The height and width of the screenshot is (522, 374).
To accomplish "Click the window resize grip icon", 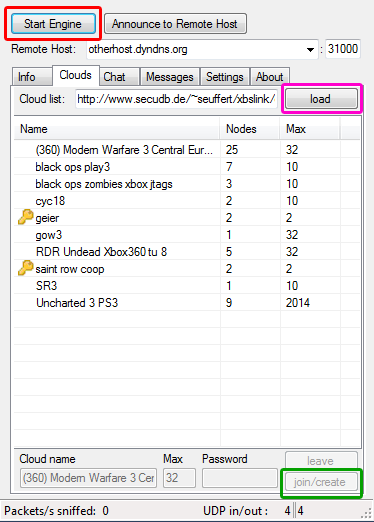I will (x=366, y=513).
